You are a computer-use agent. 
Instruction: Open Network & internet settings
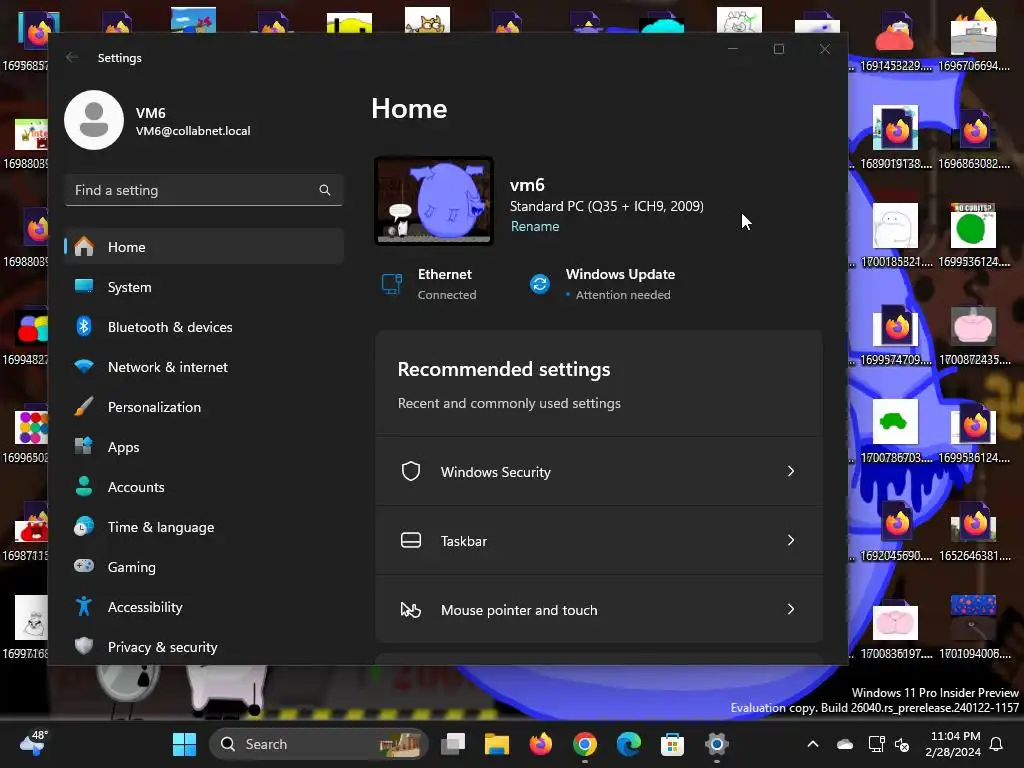click(x=204, y=367)
